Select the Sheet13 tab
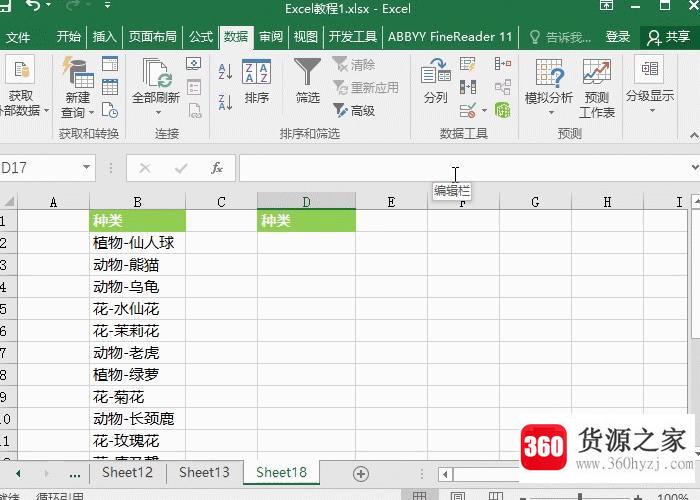Screen dimensions: 700x500 coord(204,472)
